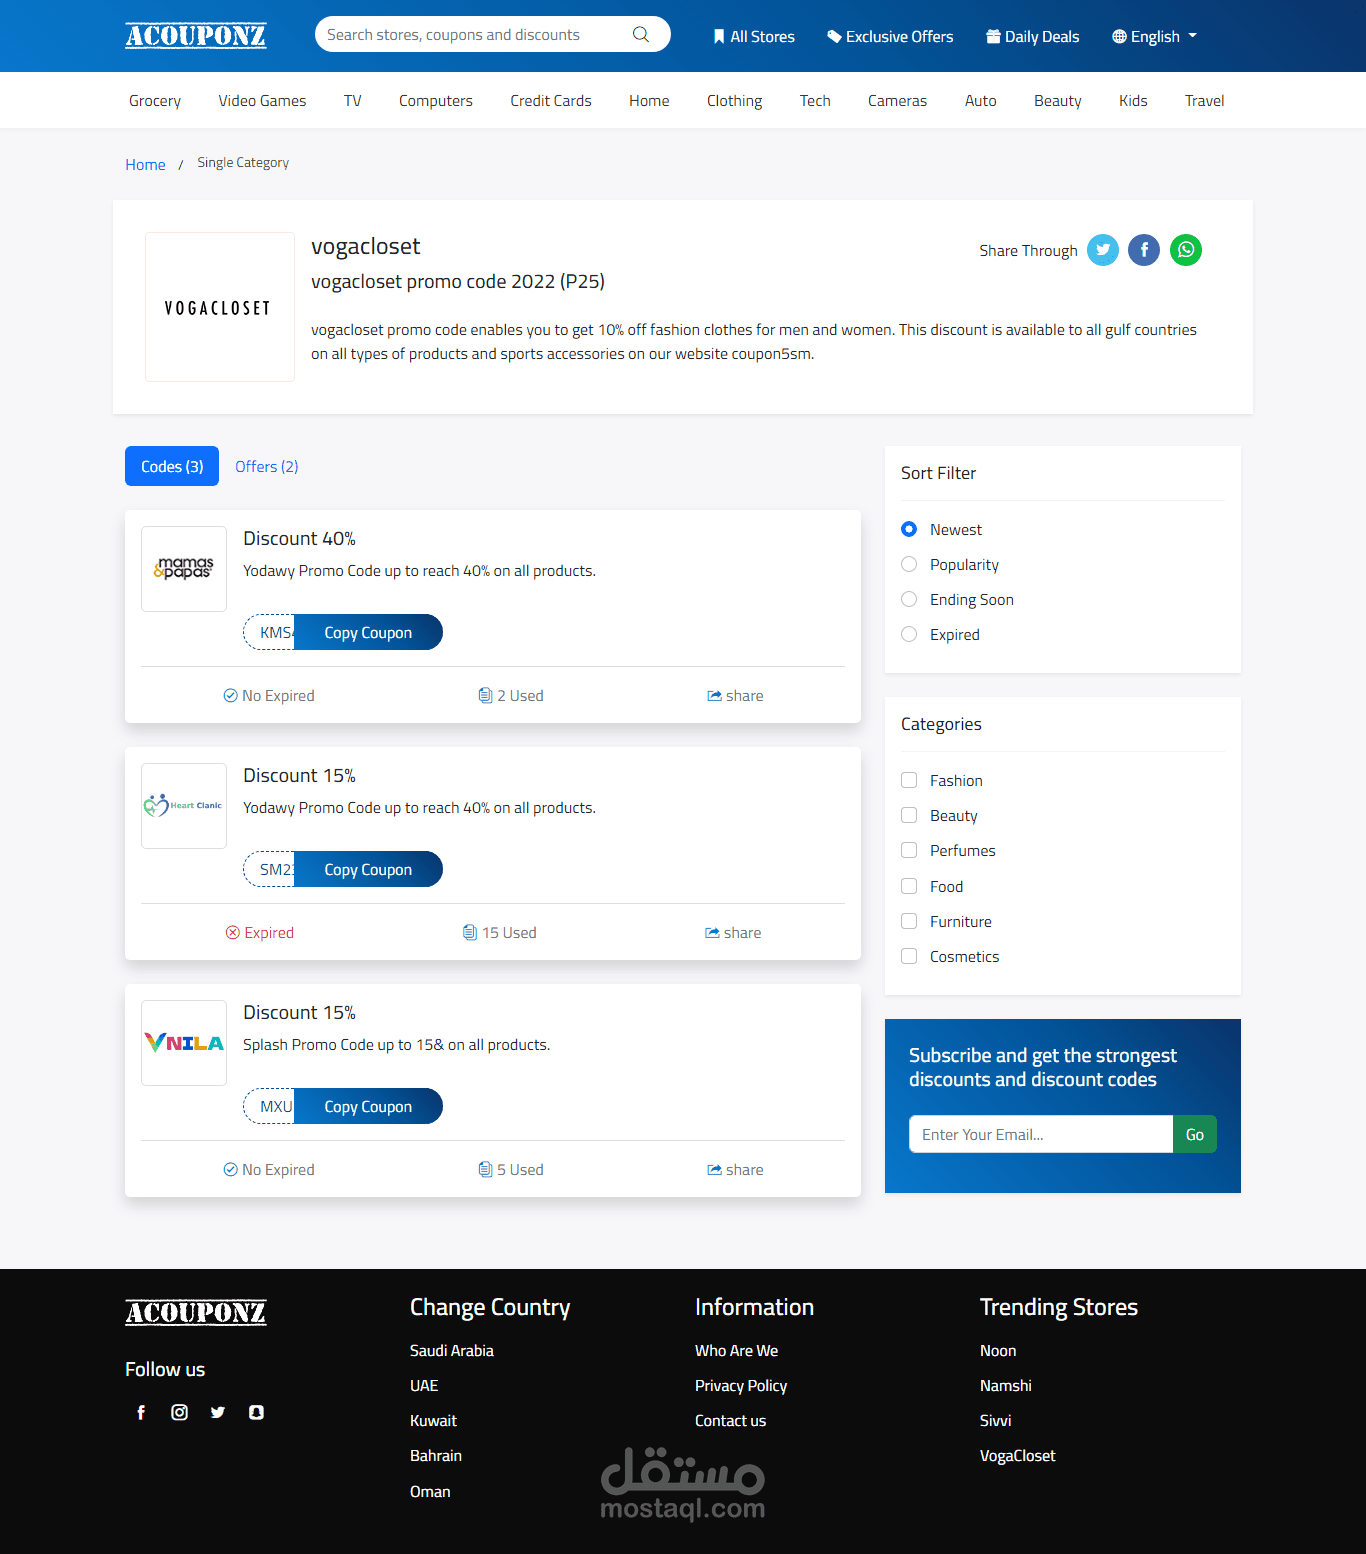Click Go to subscribe

(x=1195, y=1134)
